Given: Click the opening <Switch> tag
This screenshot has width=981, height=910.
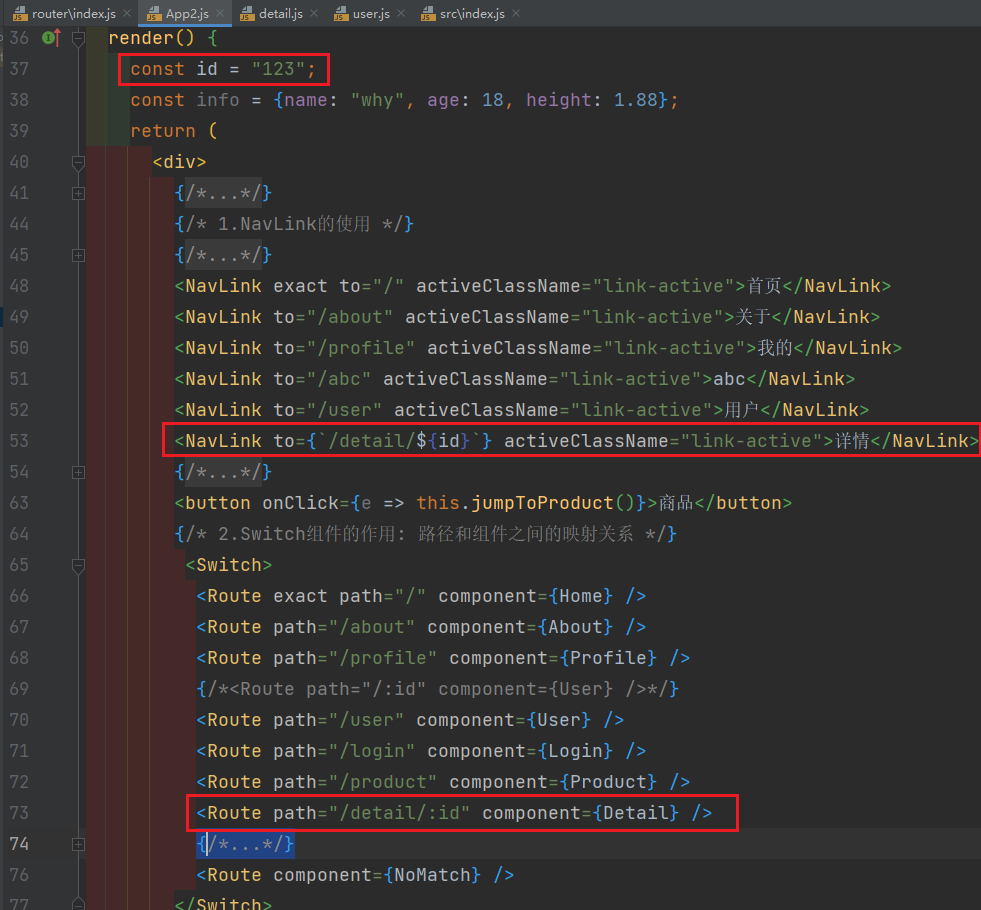Looking at the screenshot, I should [229, 565].
